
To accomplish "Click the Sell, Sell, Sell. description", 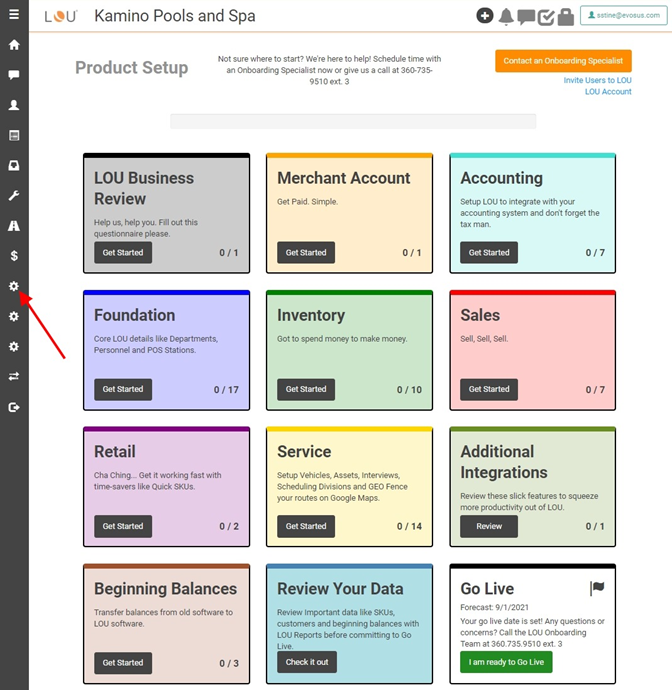I will point(484,338).
